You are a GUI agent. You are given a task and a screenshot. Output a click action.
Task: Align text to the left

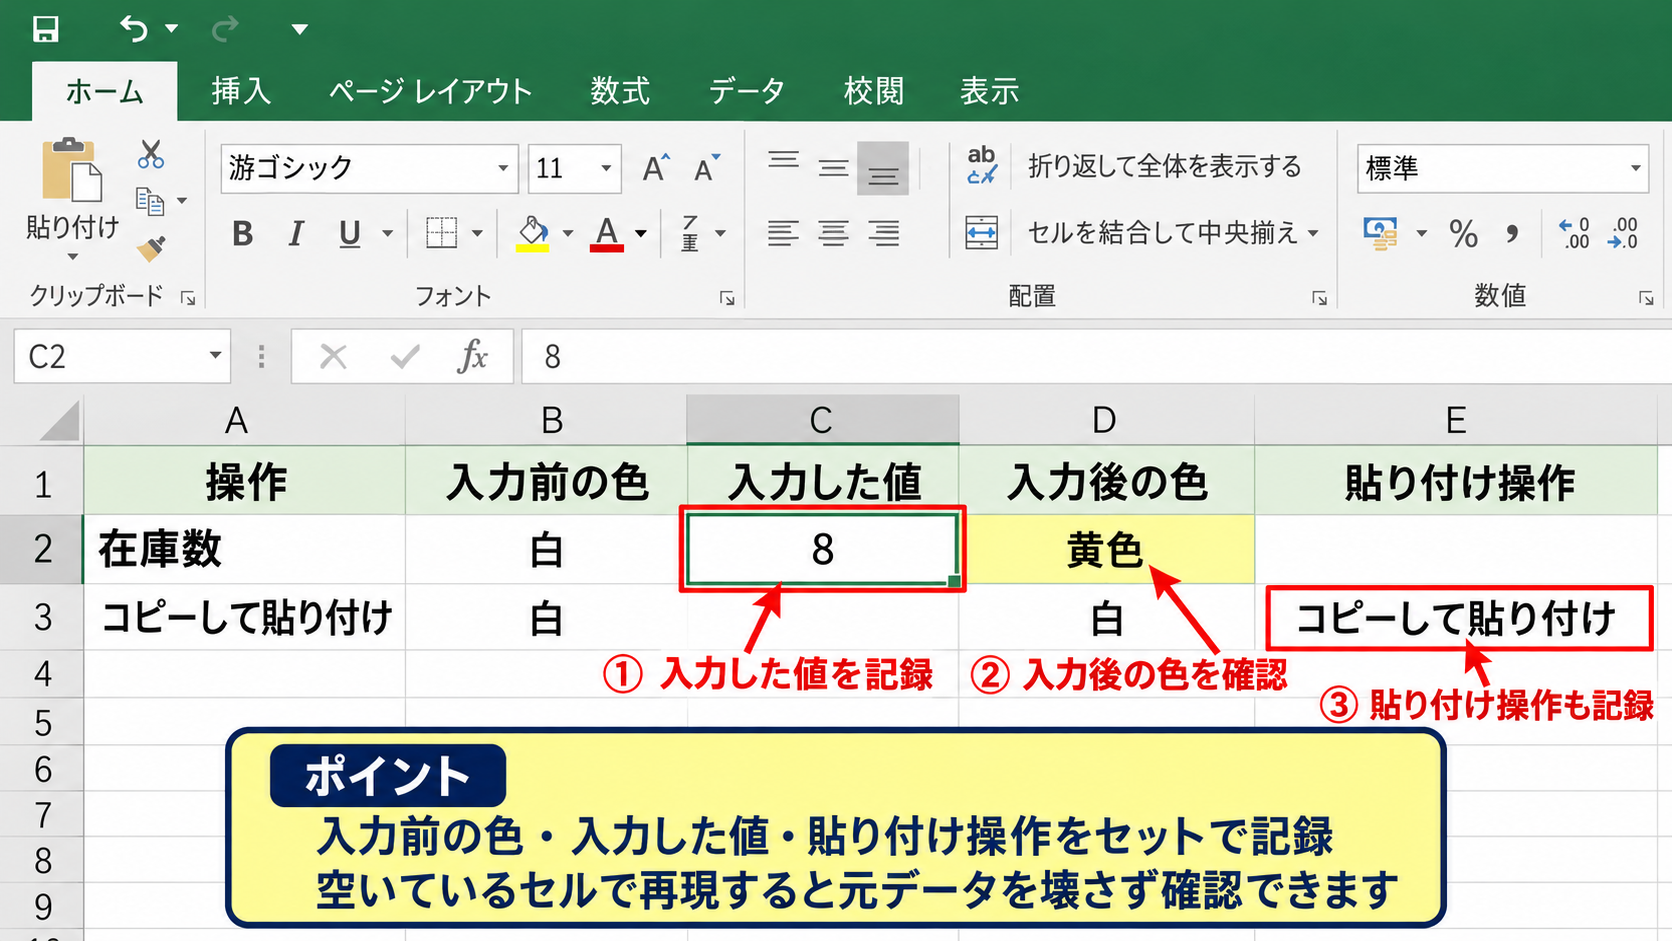(783, 233)
